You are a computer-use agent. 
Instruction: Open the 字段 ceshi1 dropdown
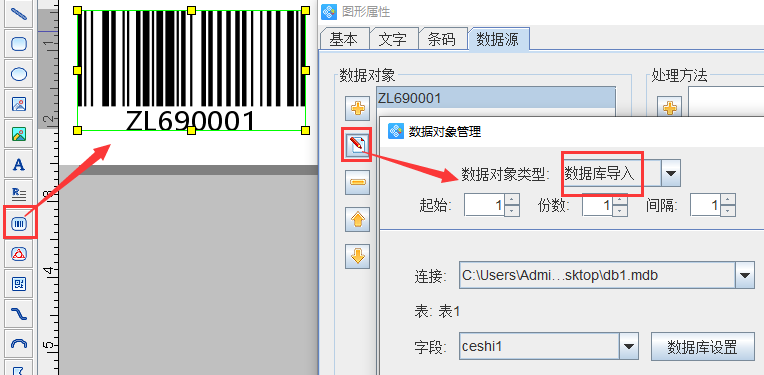point(629,346)
